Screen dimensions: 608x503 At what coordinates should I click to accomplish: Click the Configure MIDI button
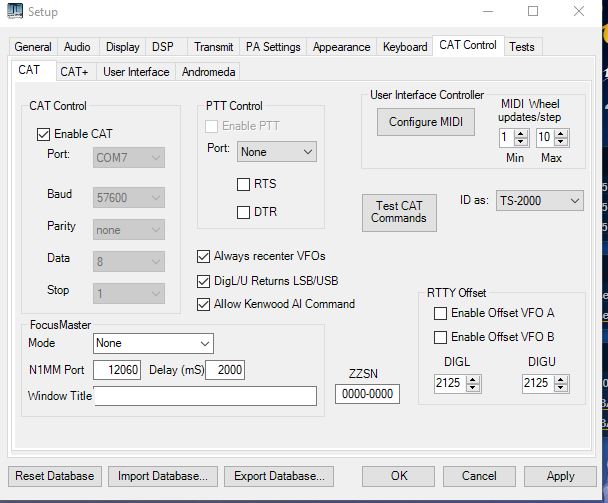[x=425, y=122]
